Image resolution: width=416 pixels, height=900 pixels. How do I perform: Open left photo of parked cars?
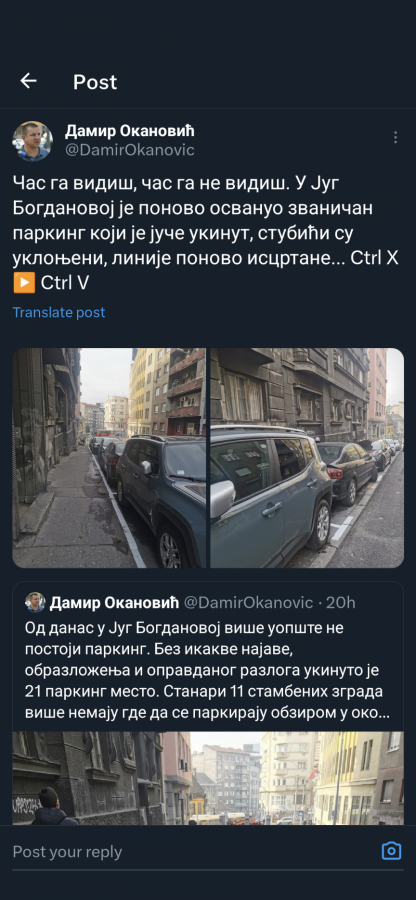109,458
